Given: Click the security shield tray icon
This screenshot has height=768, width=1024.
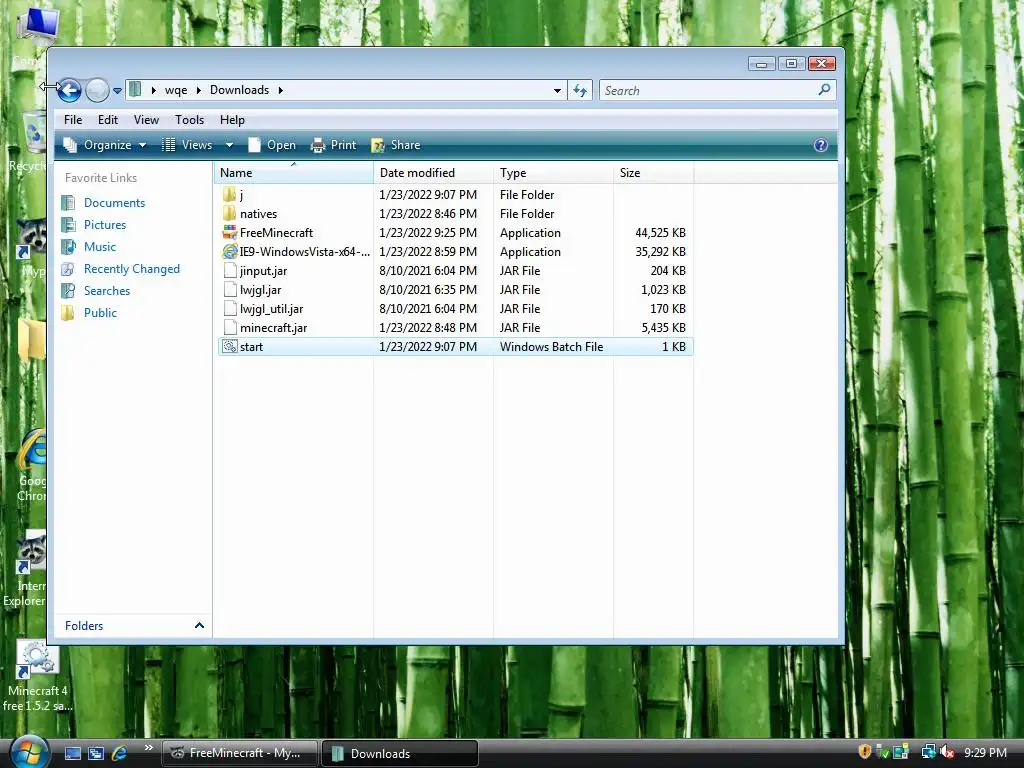Looking at the screenshot, I should (865, 752).
